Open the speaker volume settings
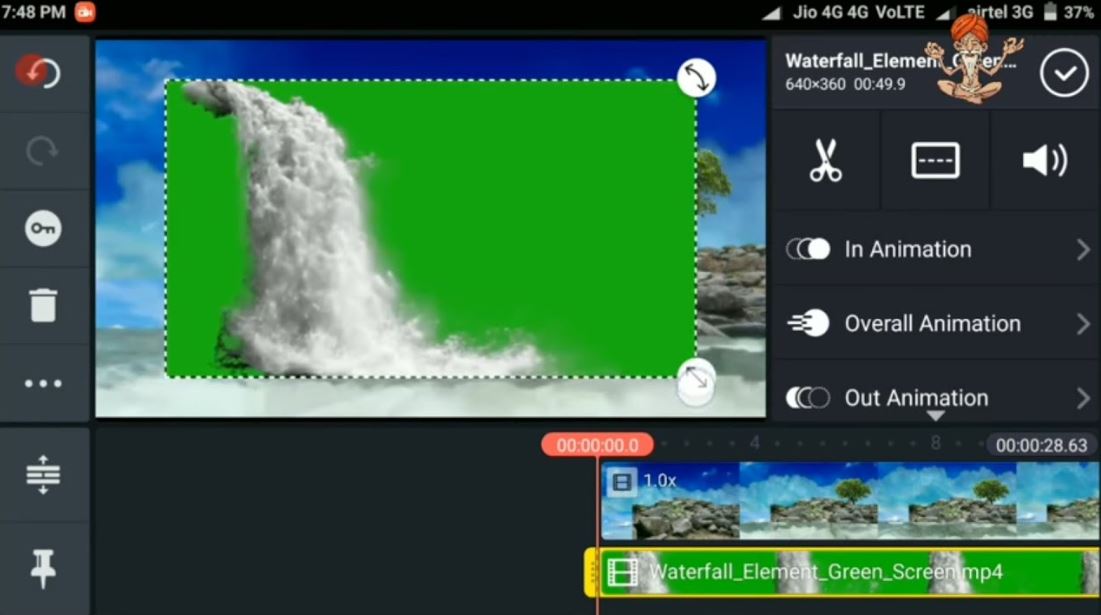The image size is (1101, 615). point(1045,160)
